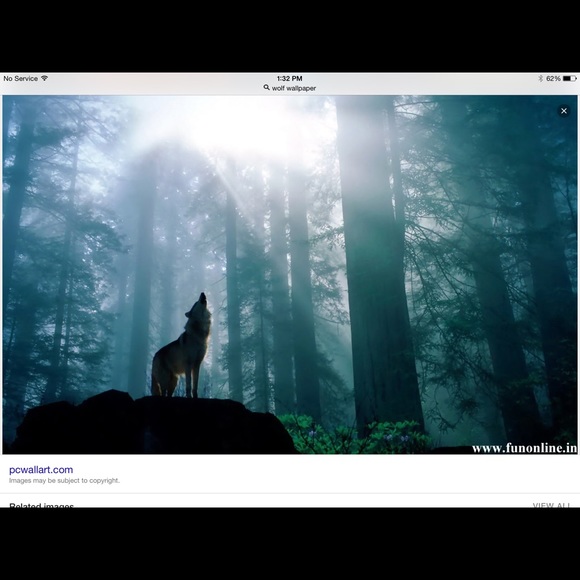Click the 'wolf wallpaper' search text
Viewport: 580px width, 580px height.
(294, 88)
